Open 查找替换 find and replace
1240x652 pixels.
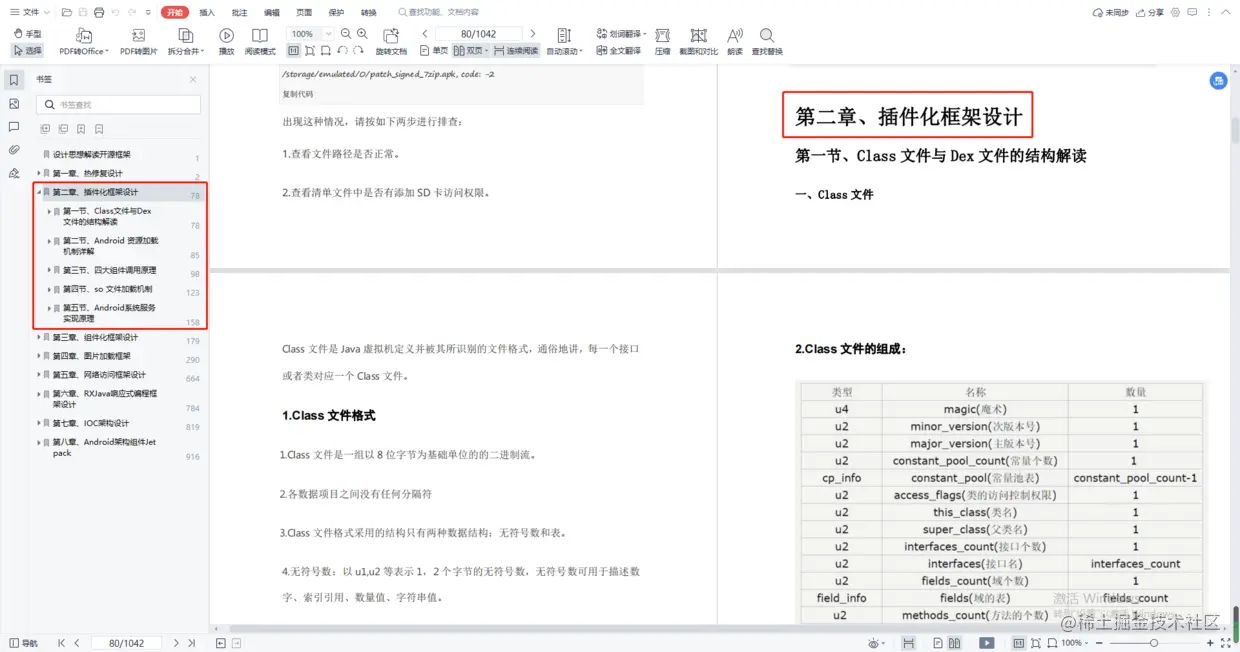click(767, 42)
